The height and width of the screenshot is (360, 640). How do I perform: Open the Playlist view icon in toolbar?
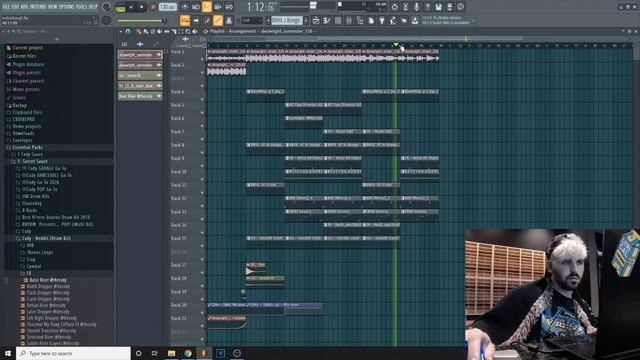[316, 20]
